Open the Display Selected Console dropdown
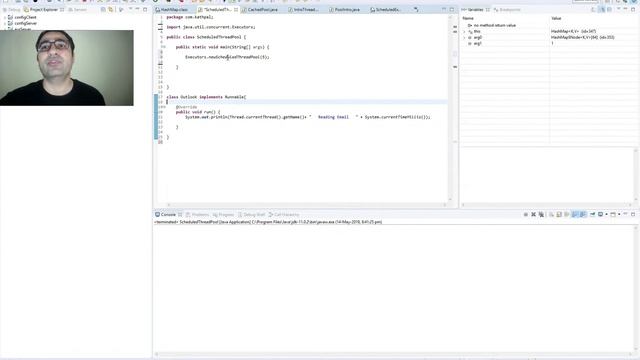Image resolution: width=640 pixels, height=360 pixels. tap(606, 214)
